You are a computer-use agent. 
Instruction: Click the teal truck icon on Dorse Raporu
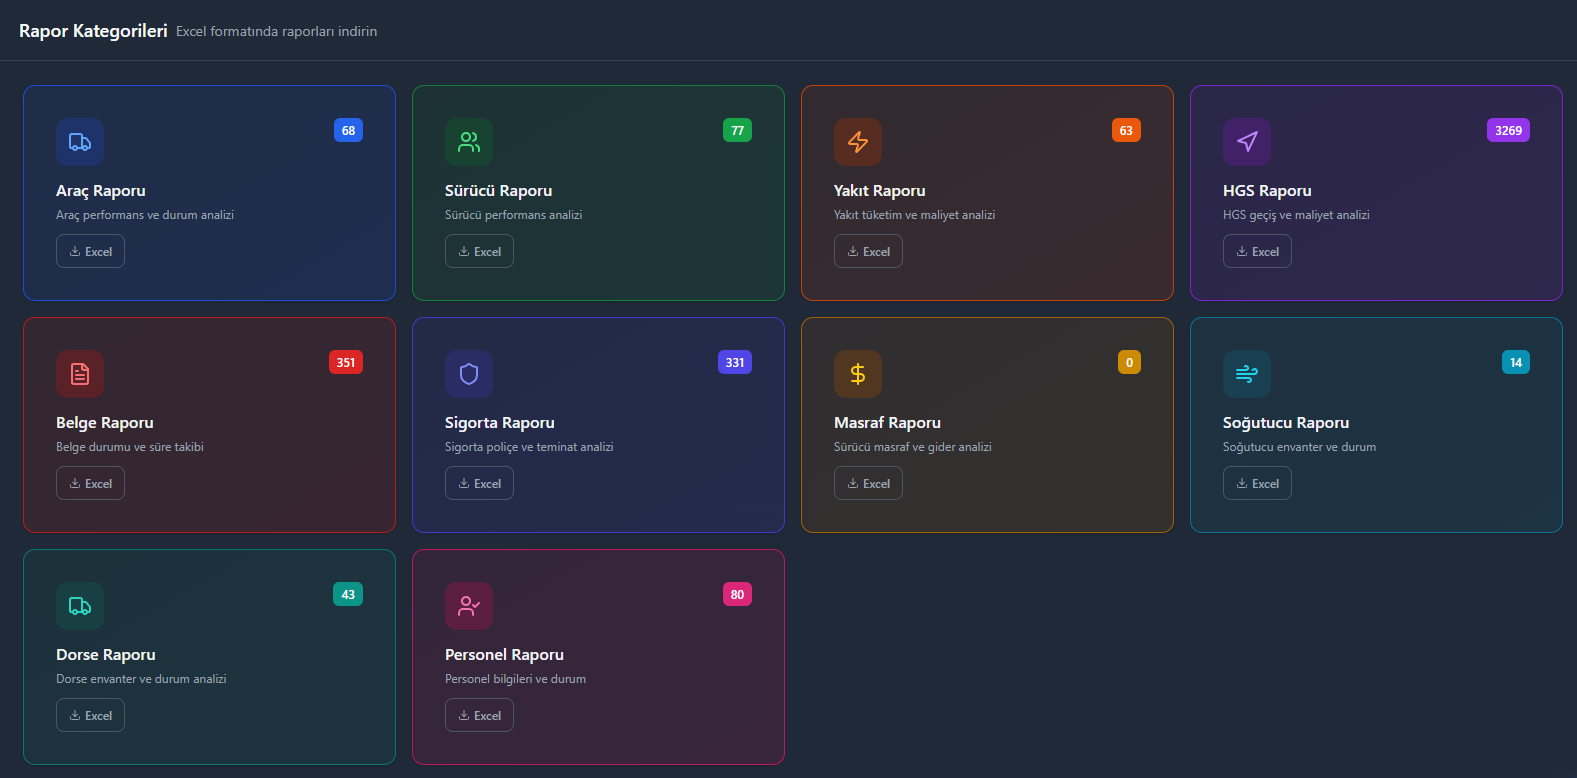pyautogui.click(x=80, y=606)
